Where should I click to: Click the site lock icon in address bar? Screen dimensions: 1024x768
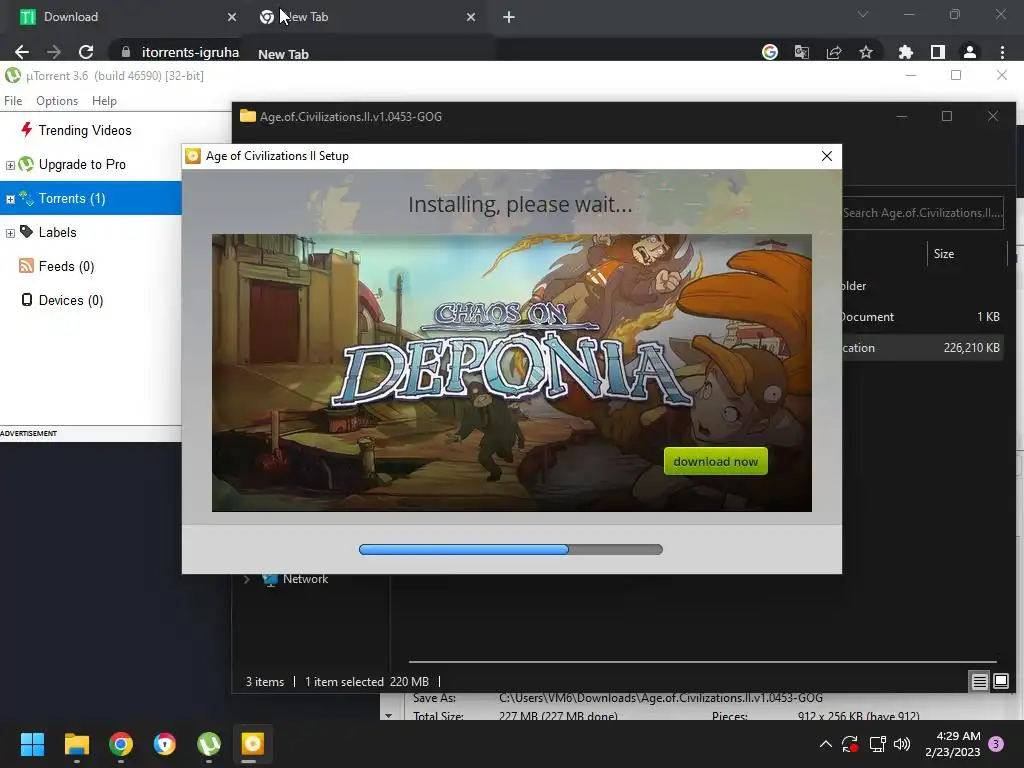point(126,52)
